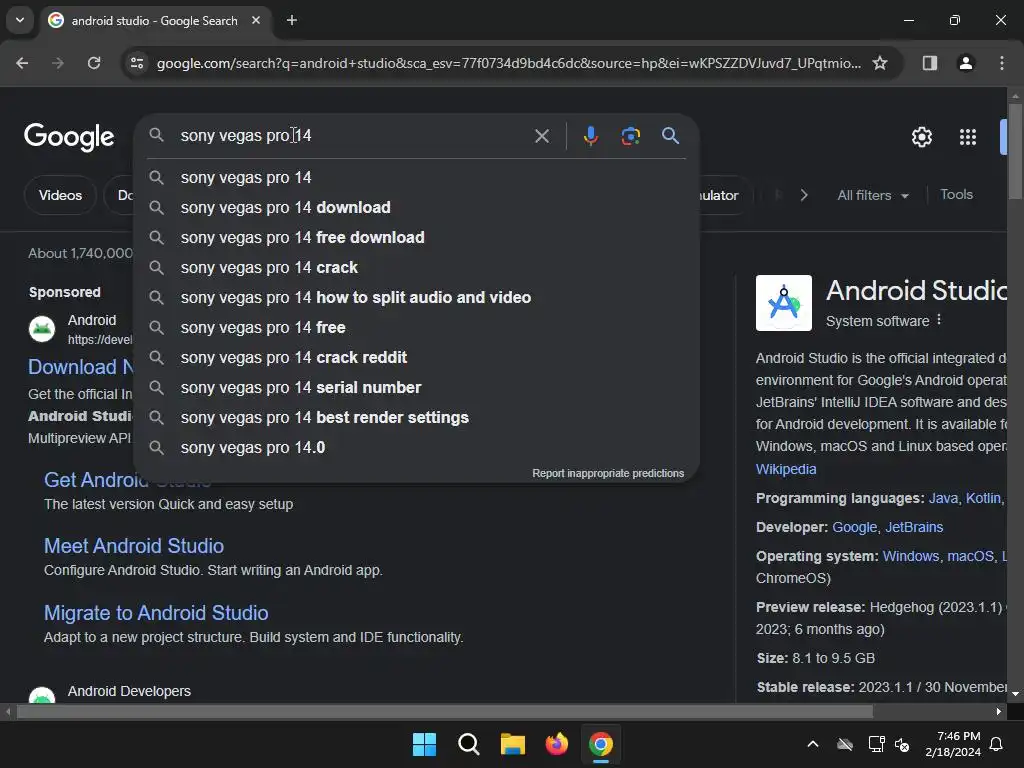Select suggestion sony vegas pro 14 crack
The height and width of the screenshot is (768, 1024).
click(416, 268)
